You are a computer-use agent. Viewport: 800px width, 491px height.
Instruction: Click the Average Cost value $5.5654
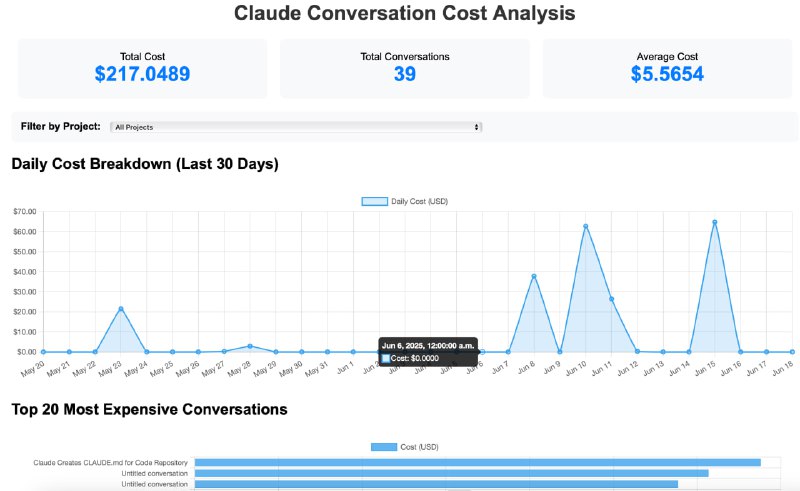[x=667, y=74]
